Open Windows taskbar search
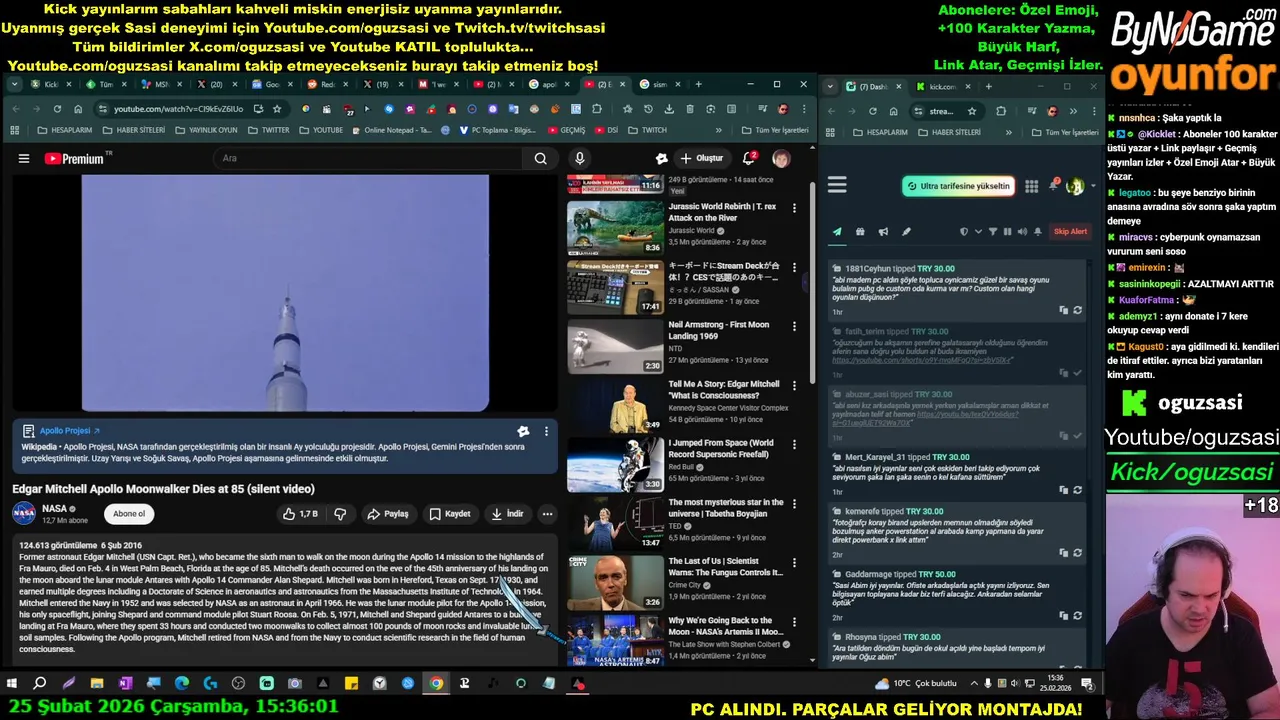The image size is (1280, 720). (x=40, y=684)
